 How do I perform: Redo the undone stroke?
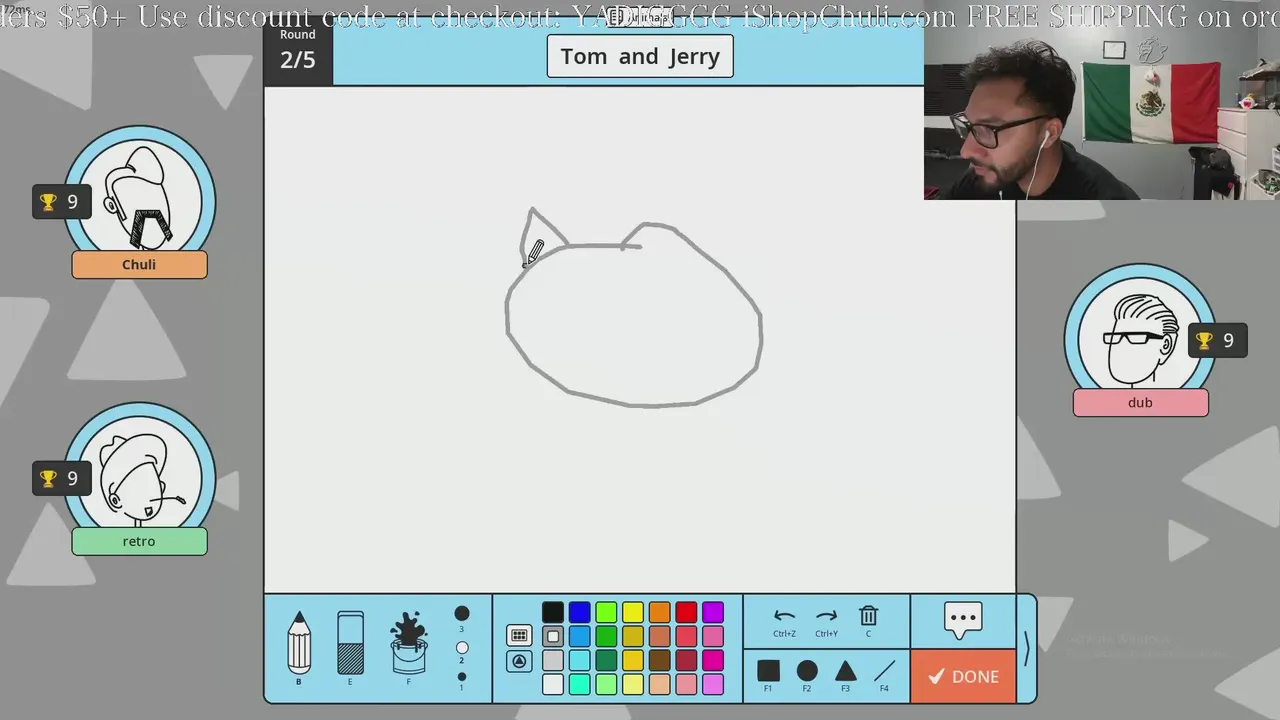(x=826, y=616)
